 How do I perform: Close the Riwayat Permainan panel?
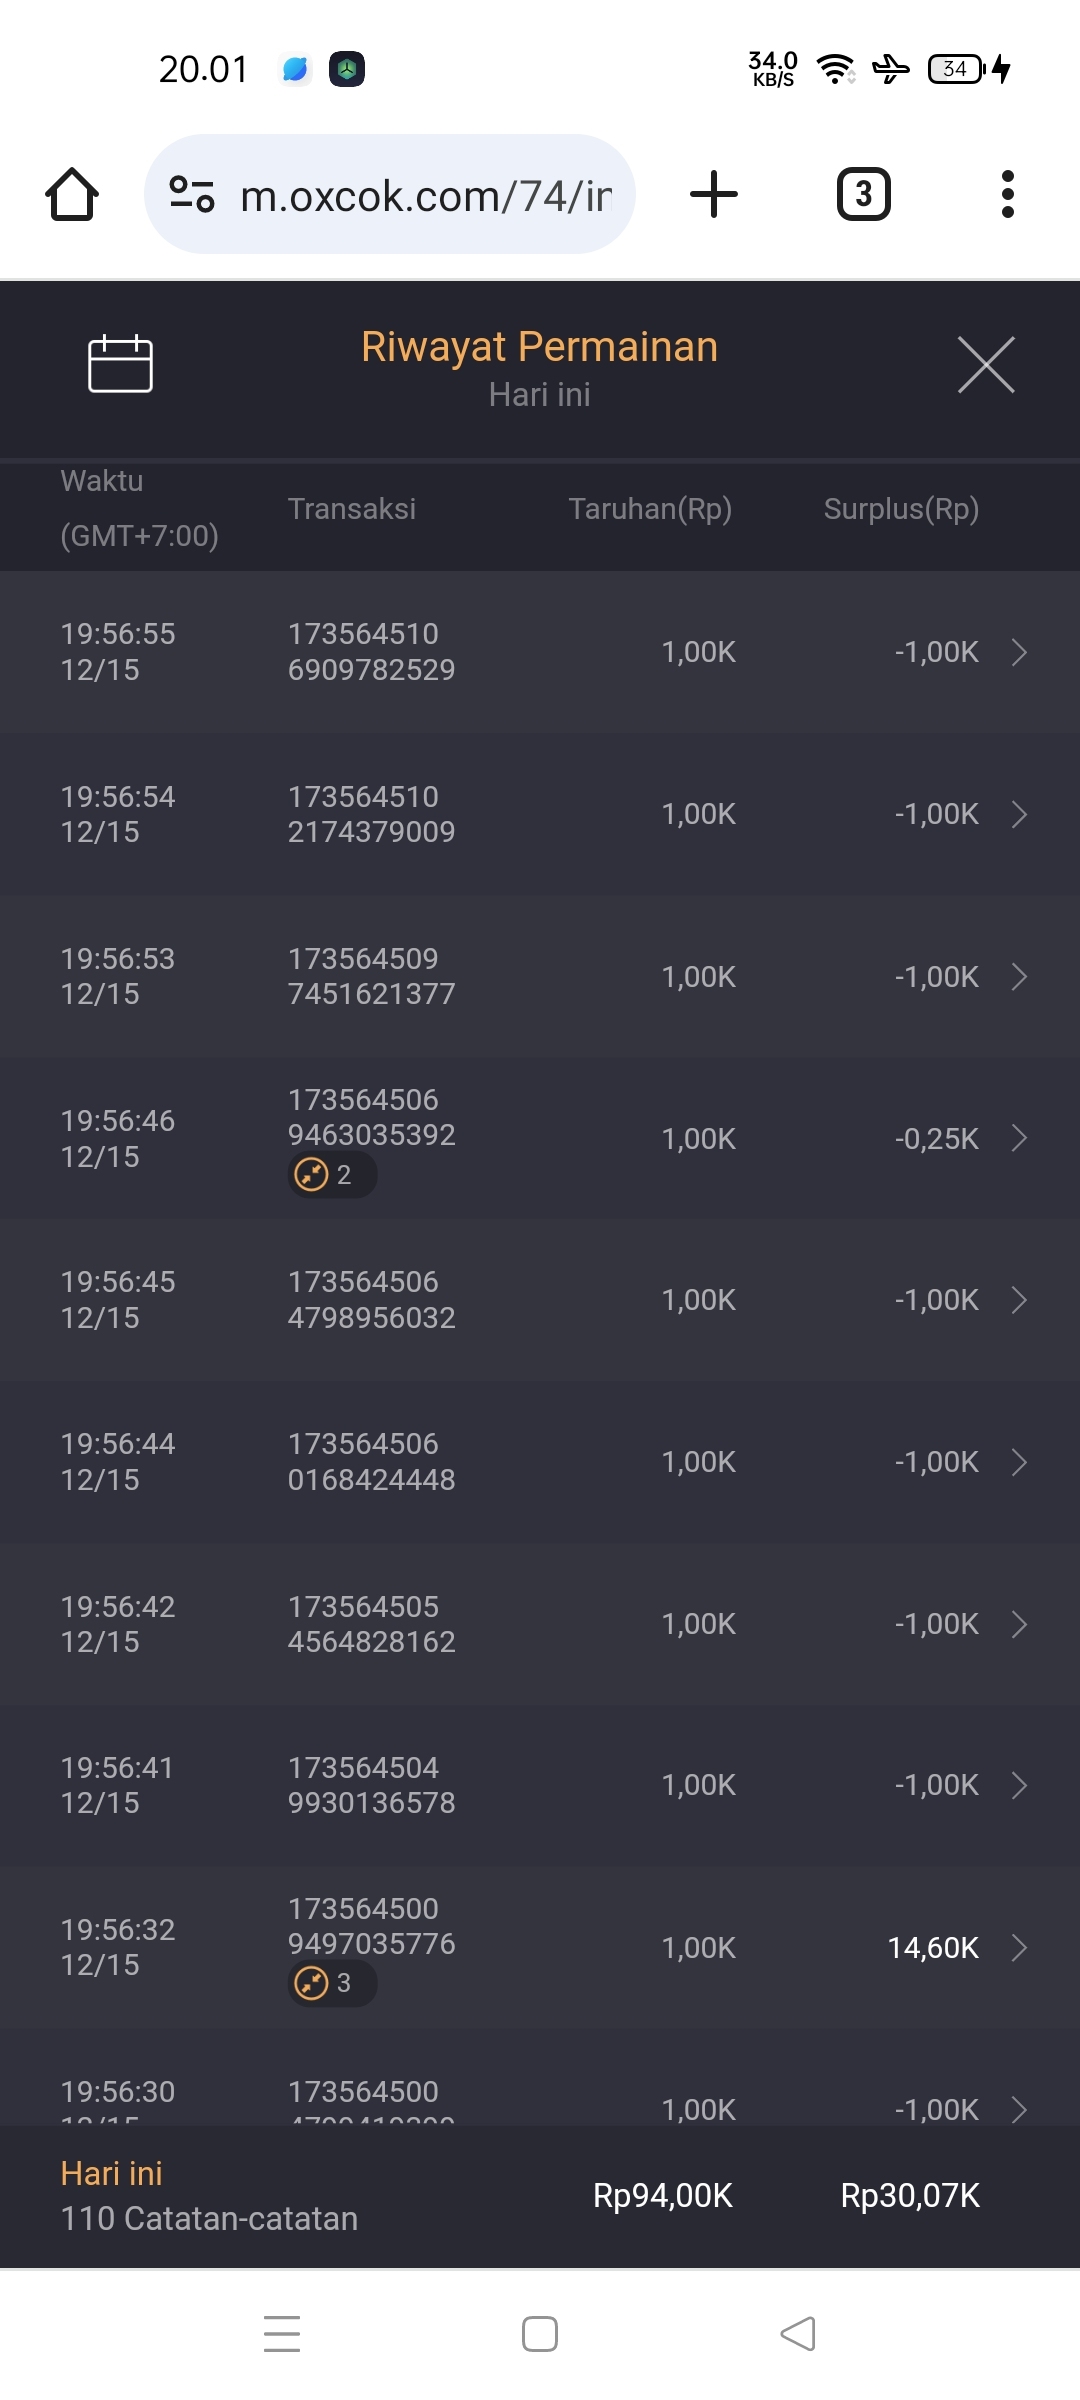(x=985, y=365)
